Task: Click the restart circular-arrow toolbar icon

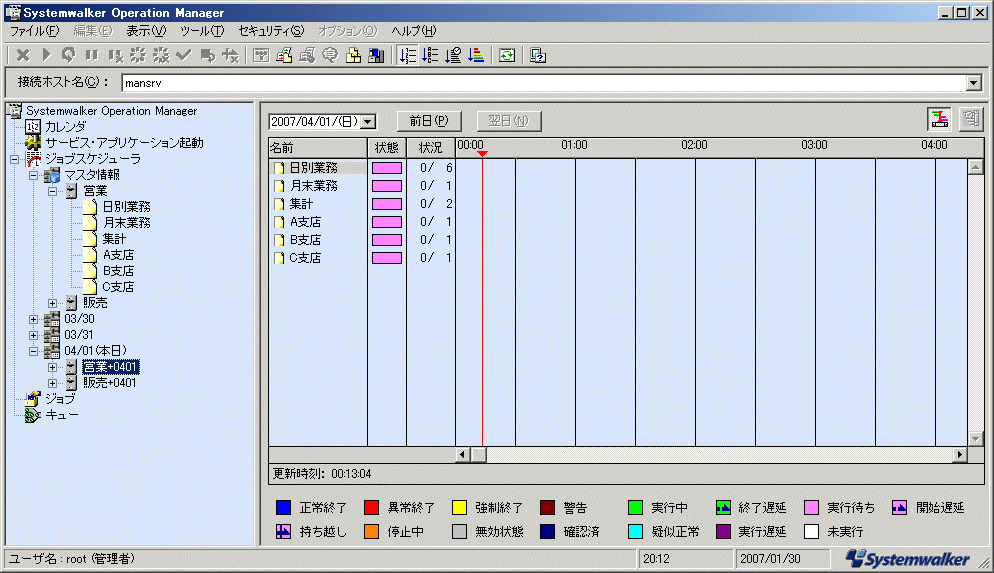Action: tap(68, 56)
